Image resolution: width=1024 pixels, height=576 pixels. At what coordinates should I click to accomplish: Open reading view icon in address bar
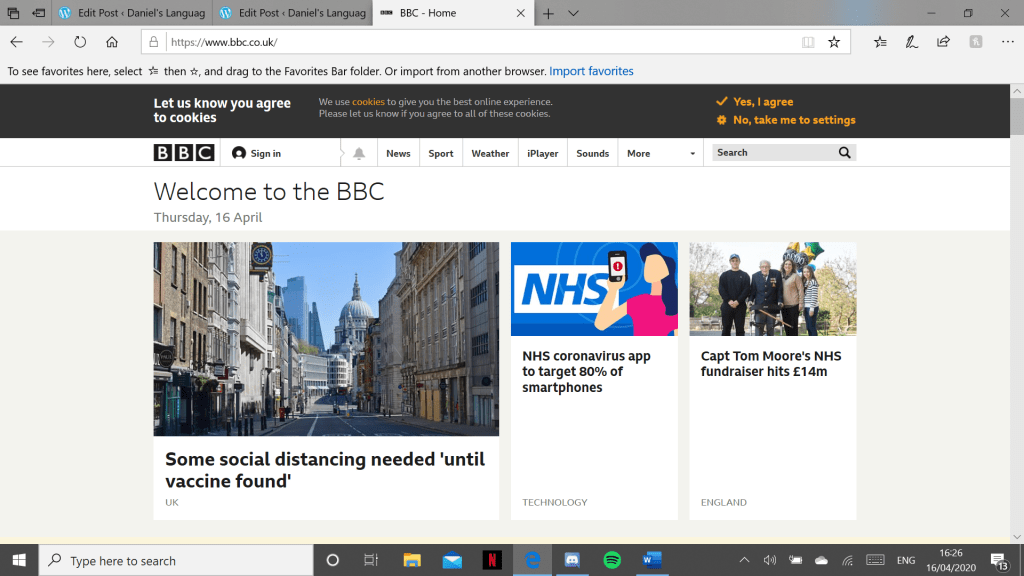click(808, 42)
